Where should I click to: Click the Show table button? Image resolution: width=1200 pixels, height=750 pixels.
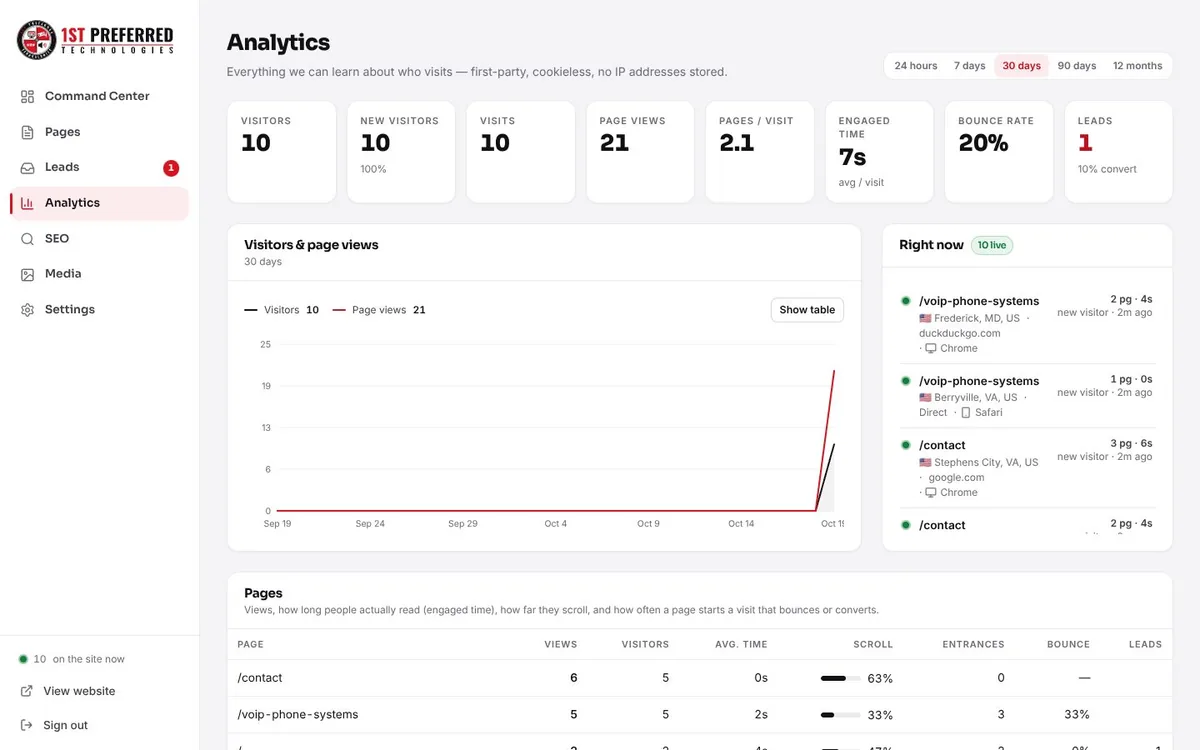(x=807, y=310)
